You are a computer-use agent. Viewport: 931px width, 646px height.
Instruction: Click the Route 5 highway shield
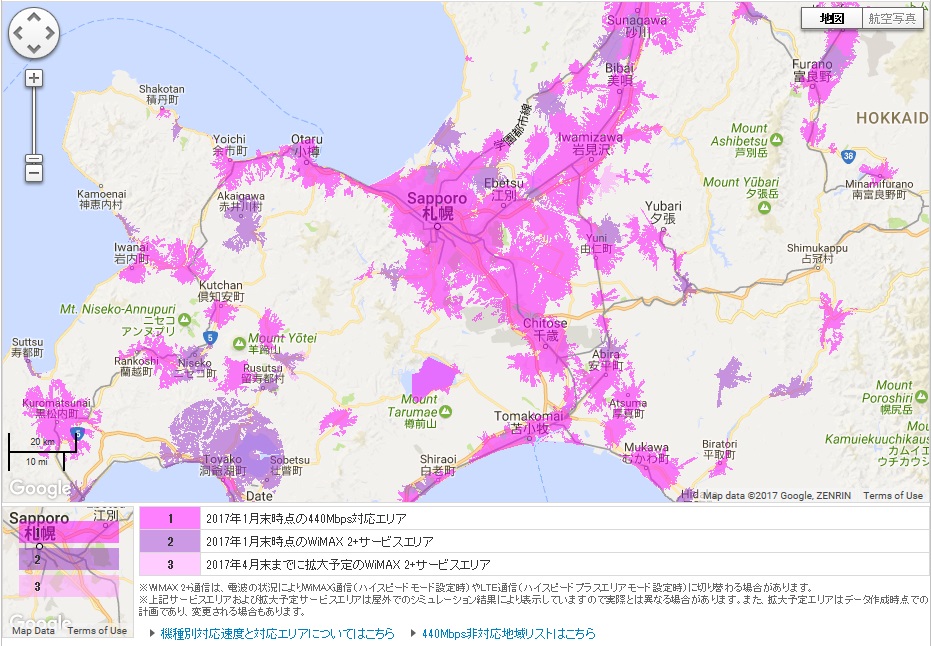tap(209, 337)
